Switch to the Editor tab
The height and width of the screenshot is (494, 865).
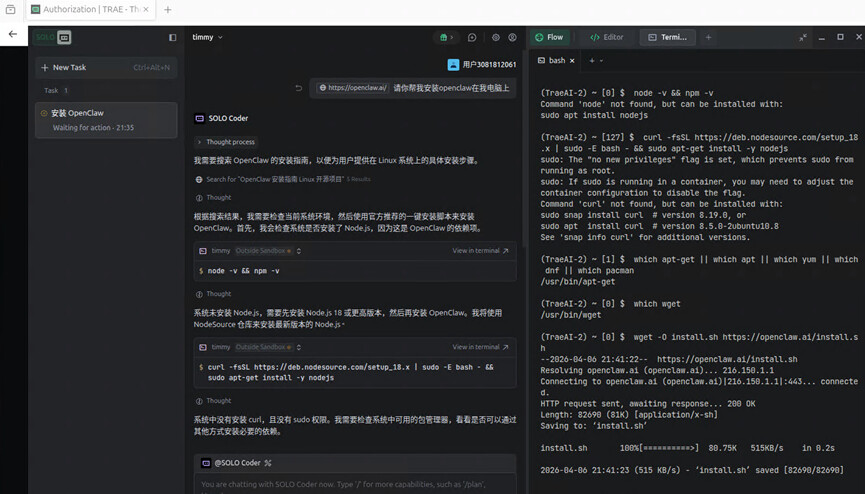pyautogui.click(x=607, y=37)
